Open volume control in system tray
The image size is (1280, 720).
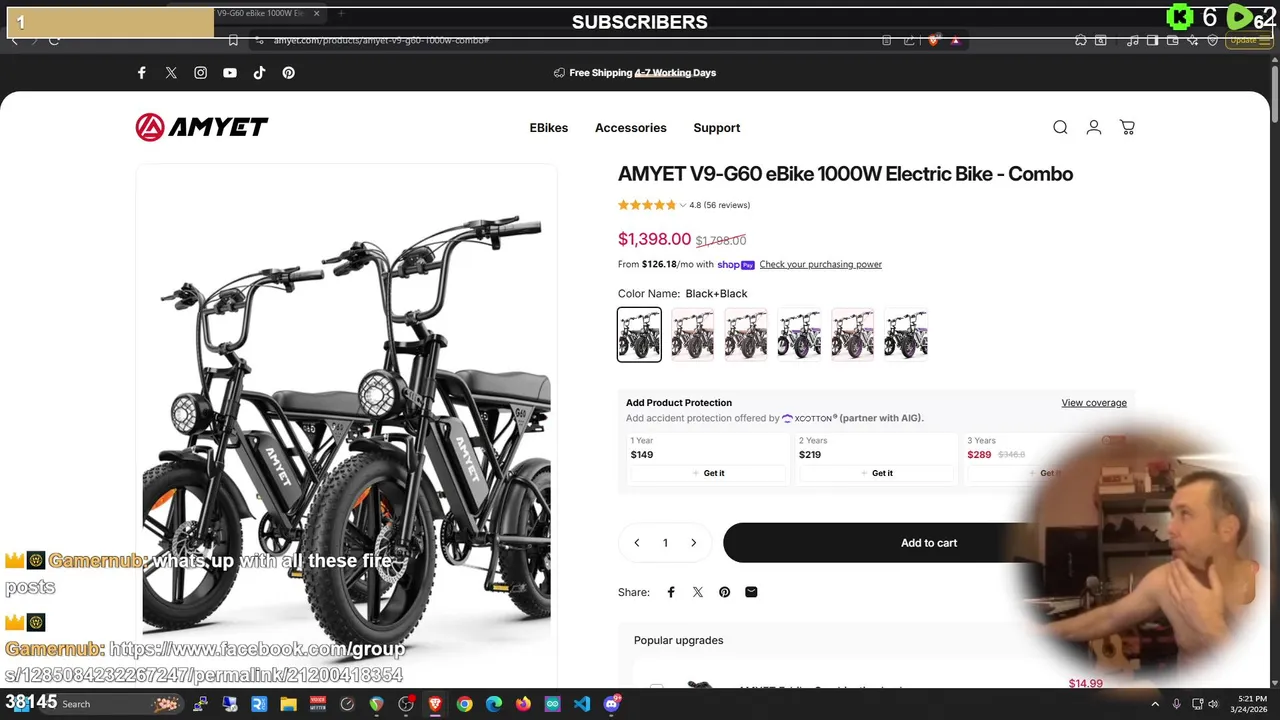1213,704
